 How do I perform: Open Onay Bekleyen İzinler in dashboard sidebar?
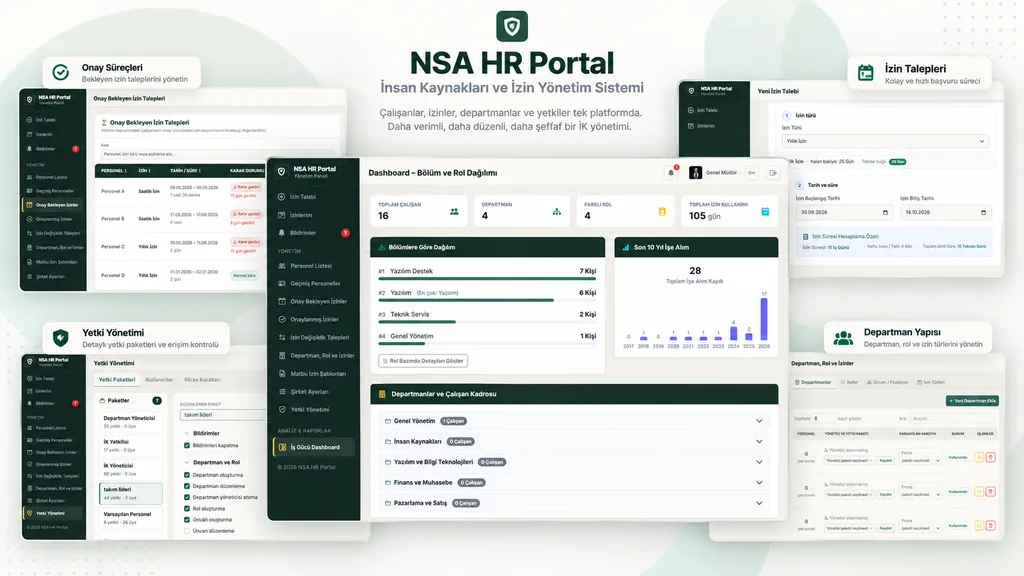click(319, 301)
